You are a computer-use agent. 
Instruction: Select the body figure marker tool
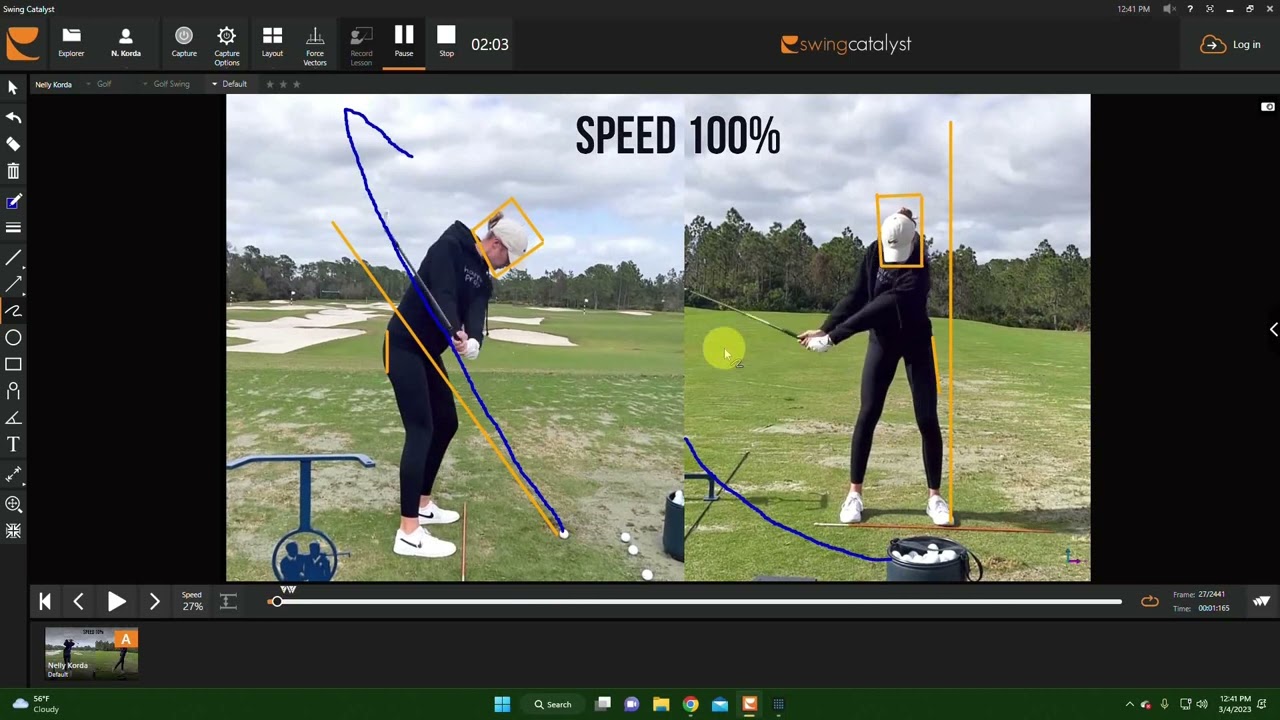point(13,391)
